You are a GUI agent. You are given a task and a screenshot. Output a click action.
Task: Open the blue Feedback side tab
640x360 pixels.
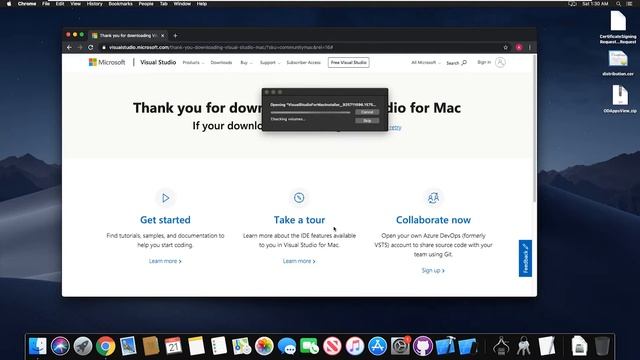click(x=525, y=258)
